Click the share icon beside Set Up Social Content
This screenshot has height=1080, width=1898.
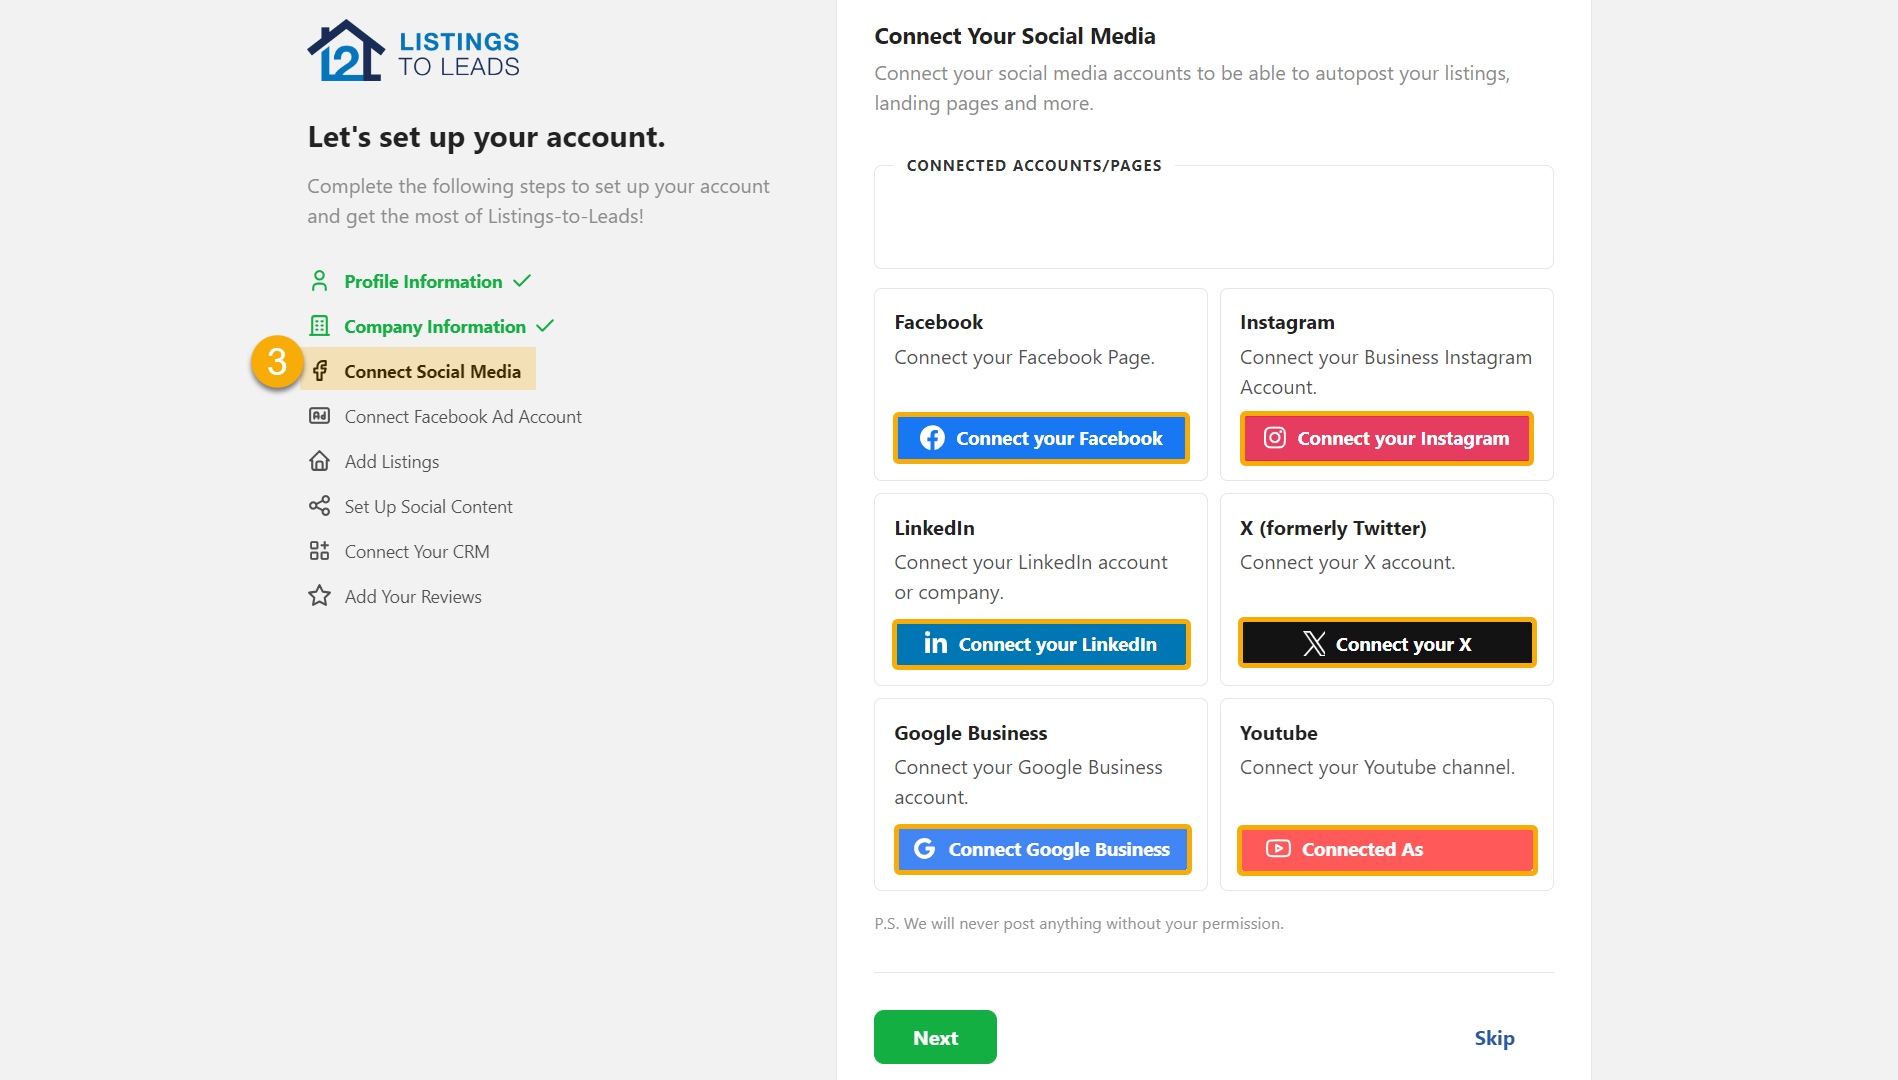point(319,506)
